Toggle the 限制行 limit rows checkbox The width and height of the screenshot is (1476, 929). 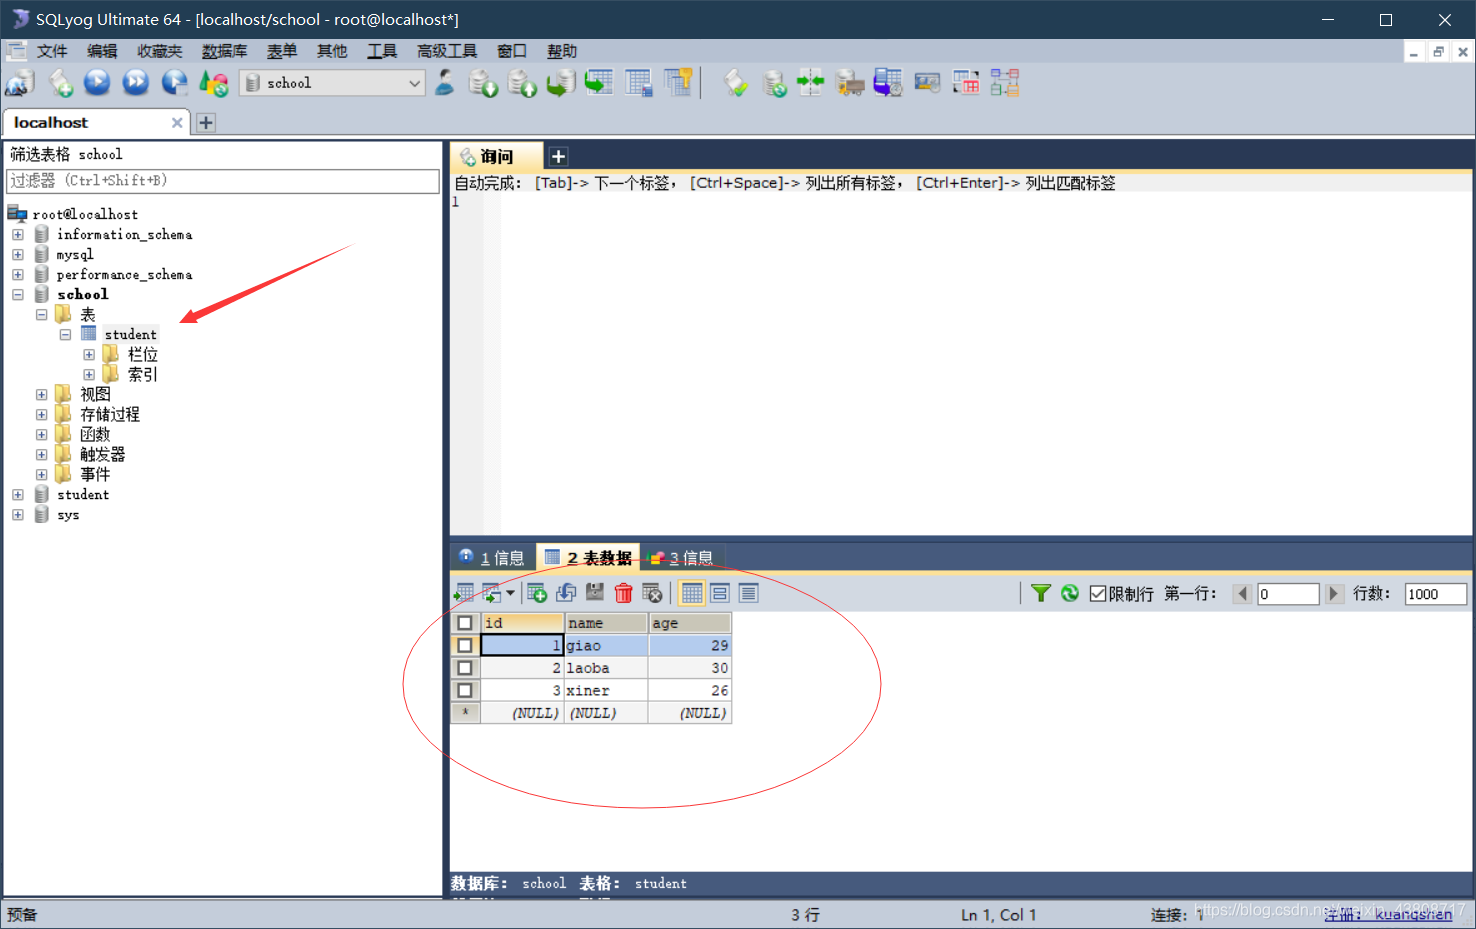[1098, 594]
